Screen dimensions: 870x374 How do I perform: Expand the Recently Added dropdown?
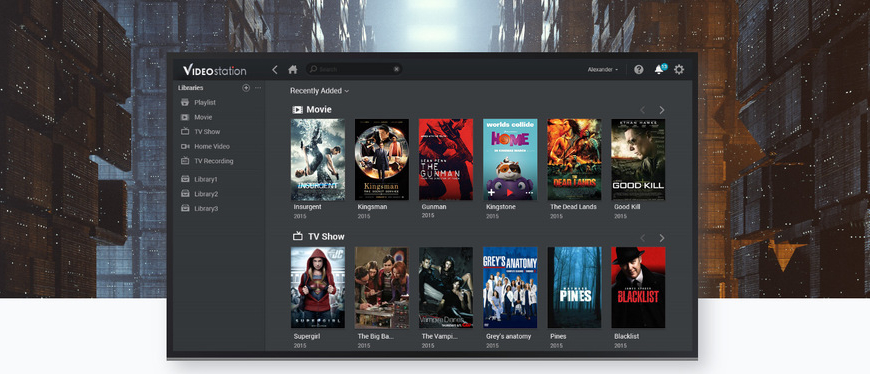tap(320, 90)
